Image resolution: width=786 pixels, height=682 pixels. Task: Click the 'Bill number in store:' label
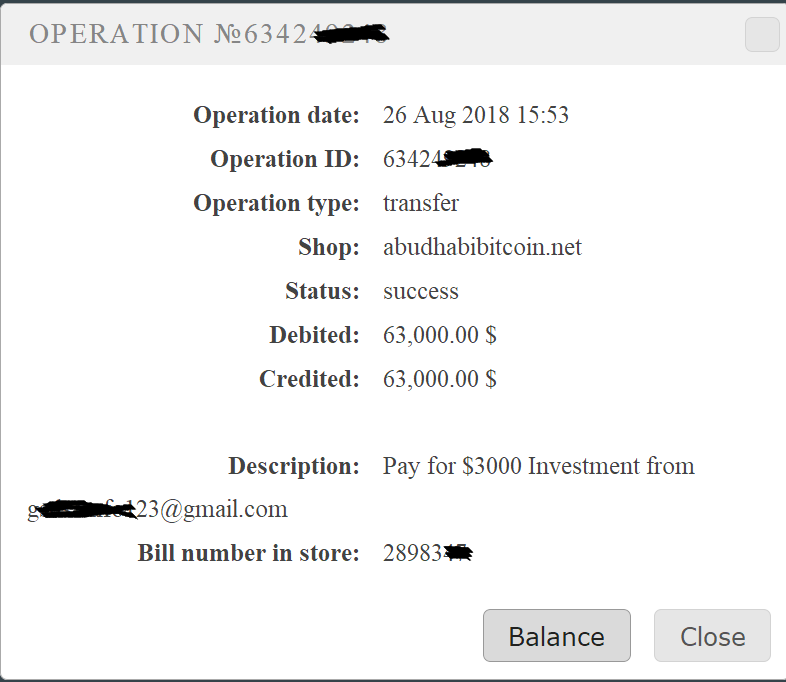point(248,553)
